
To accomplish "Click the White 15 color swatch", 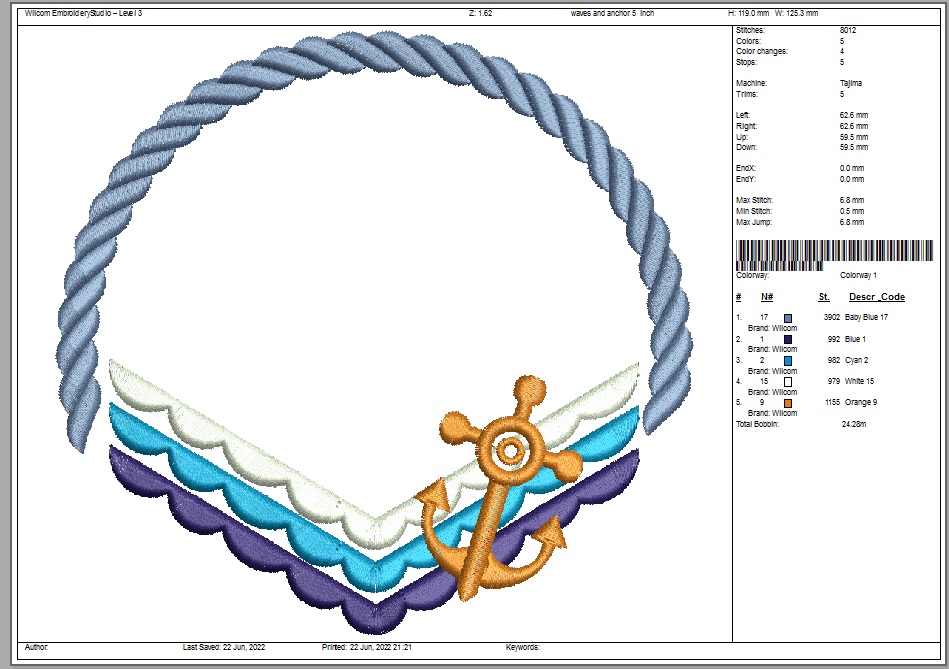I will tap(788, 381).
